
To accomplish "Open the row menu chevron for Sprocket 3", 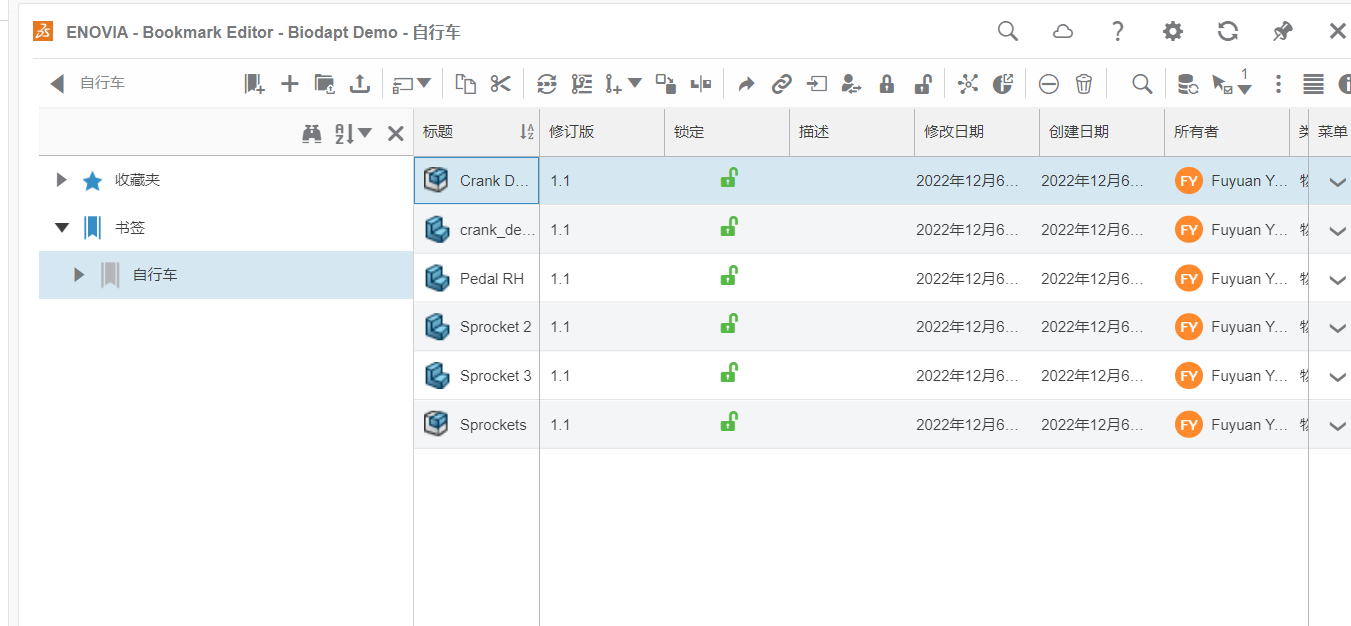I will pos(1337,377).
